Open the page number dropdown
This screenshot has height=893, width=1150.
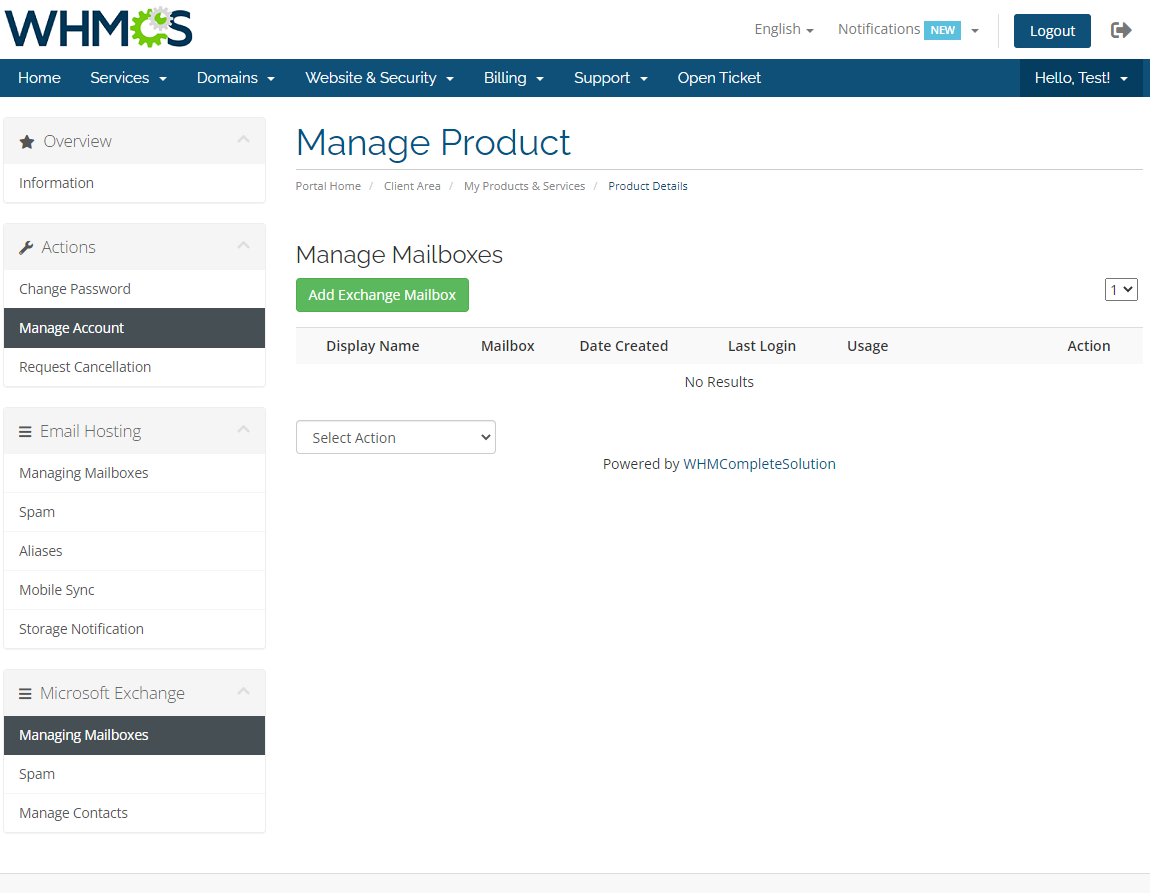tap(1121, 290)
